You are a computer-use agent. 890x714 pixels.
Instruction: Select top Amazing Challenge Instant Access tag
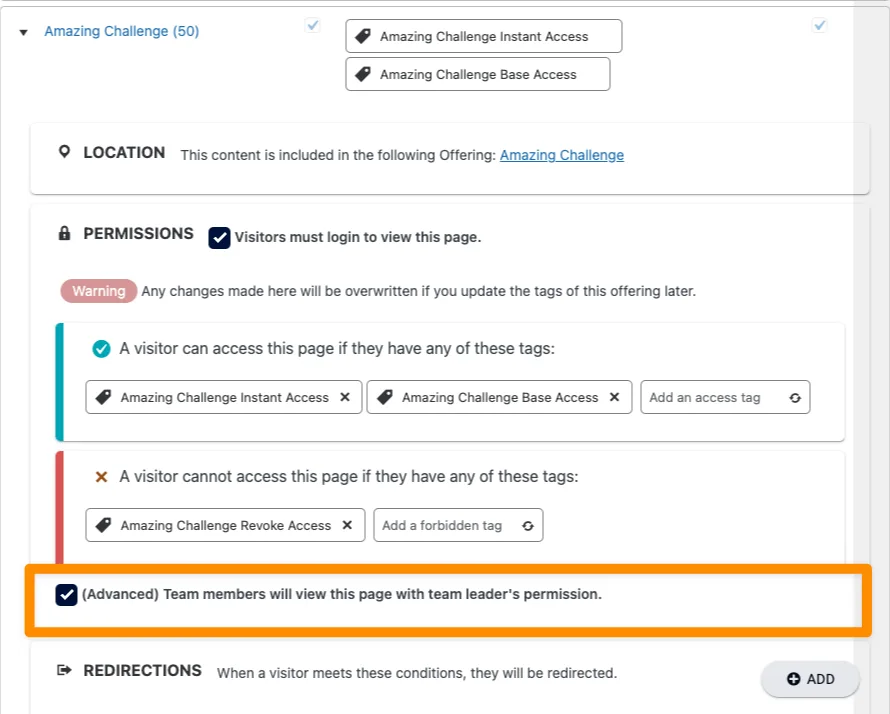pos(483,36)
